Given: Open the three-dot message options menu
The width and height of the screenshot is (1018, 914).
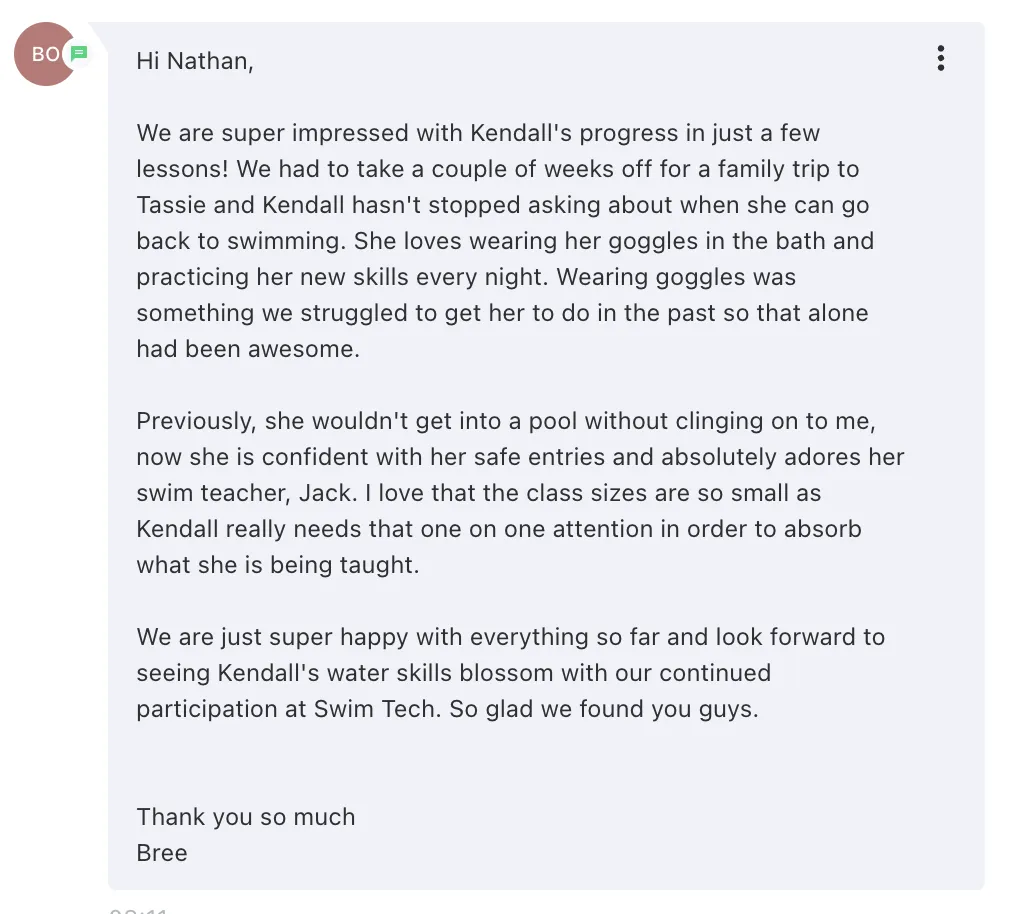Looking at the screenshot, I should pos(941,58).
